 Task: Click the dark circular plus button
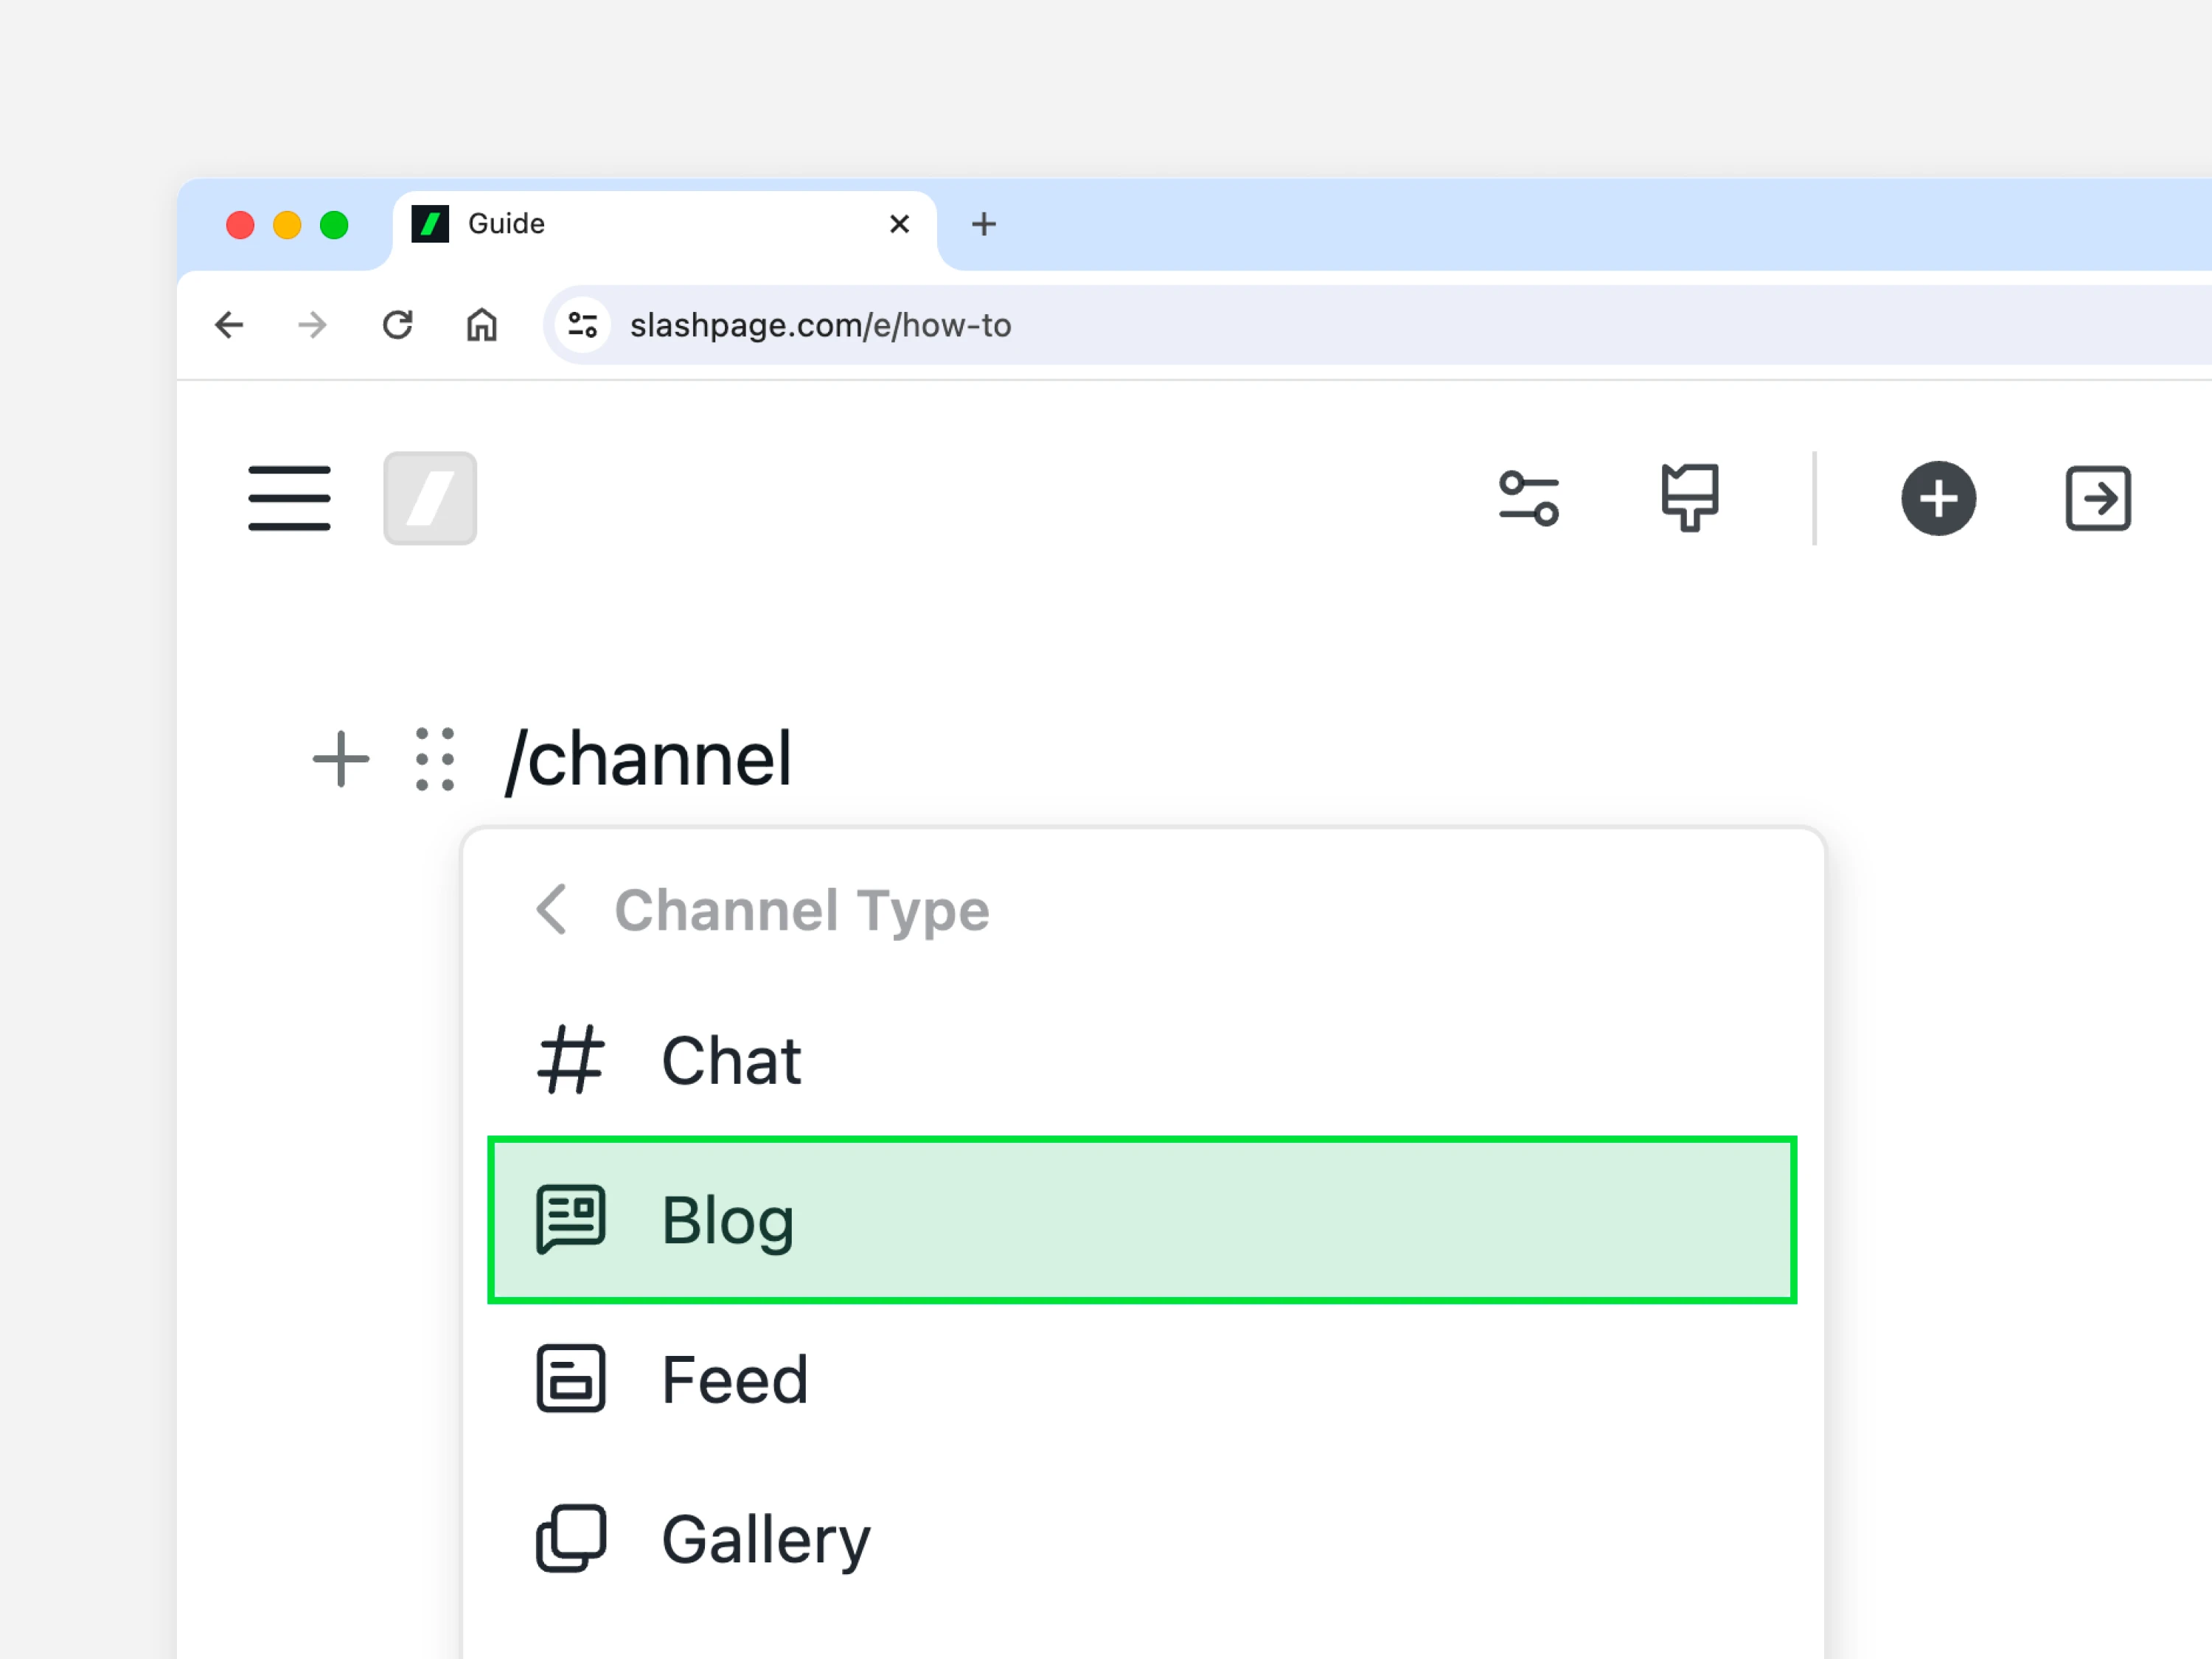[1938, 498]
